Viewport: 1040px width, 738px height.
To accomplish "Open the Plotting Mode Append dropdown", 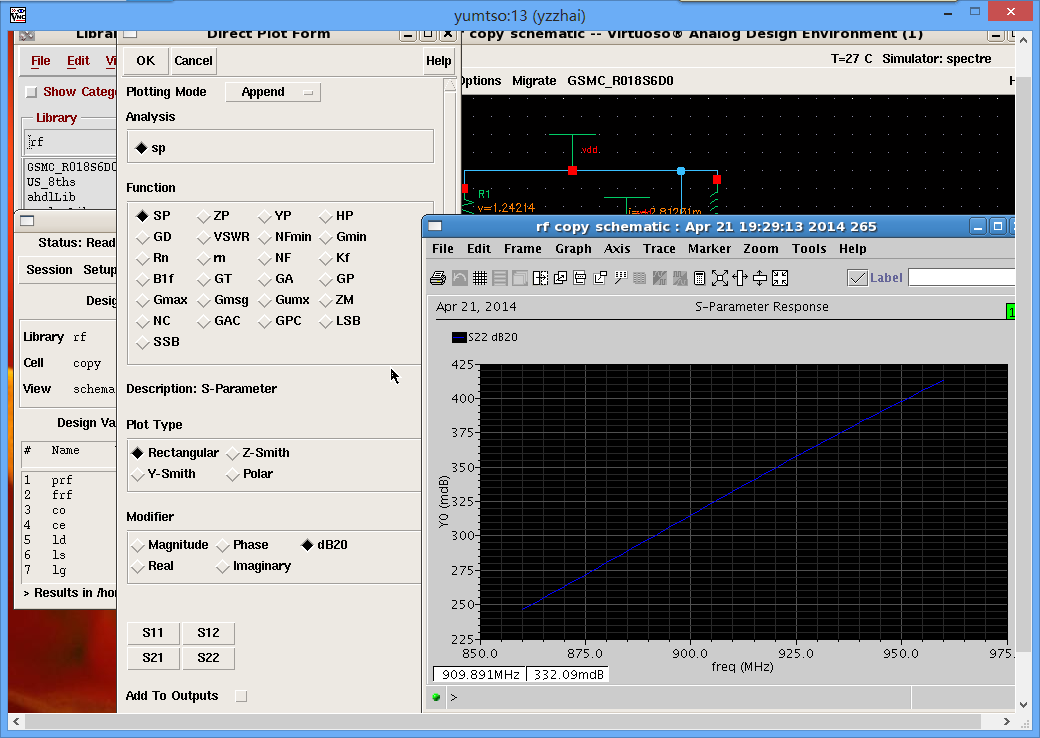I will coord(273,92).
